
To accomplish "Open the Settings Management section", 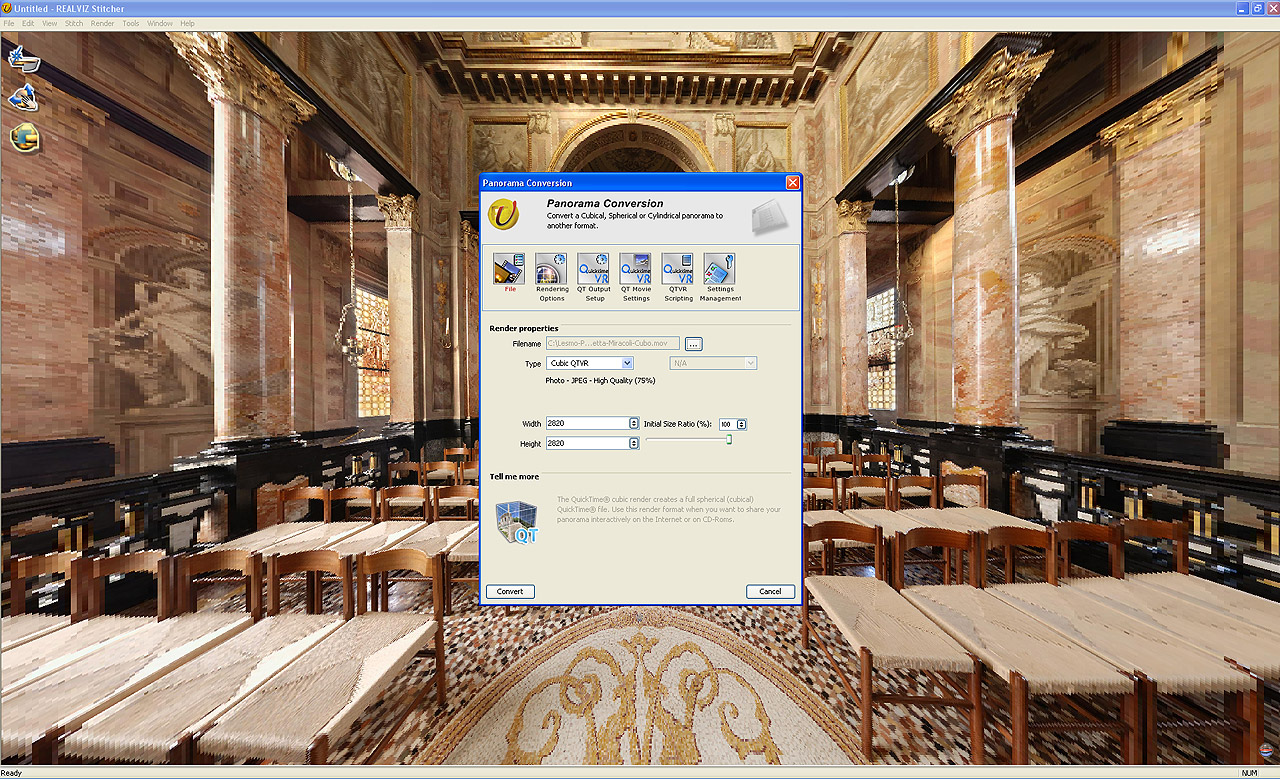I will point(719,269).
